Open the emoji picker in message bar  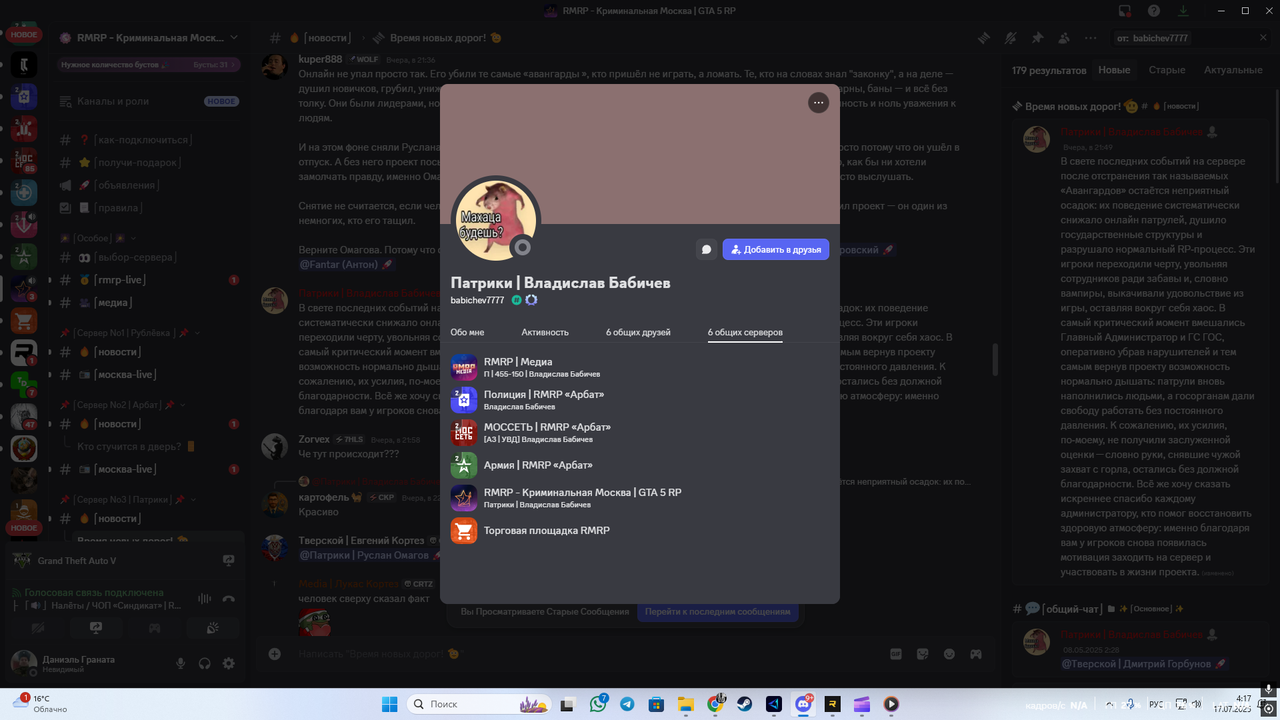point(949,654)
